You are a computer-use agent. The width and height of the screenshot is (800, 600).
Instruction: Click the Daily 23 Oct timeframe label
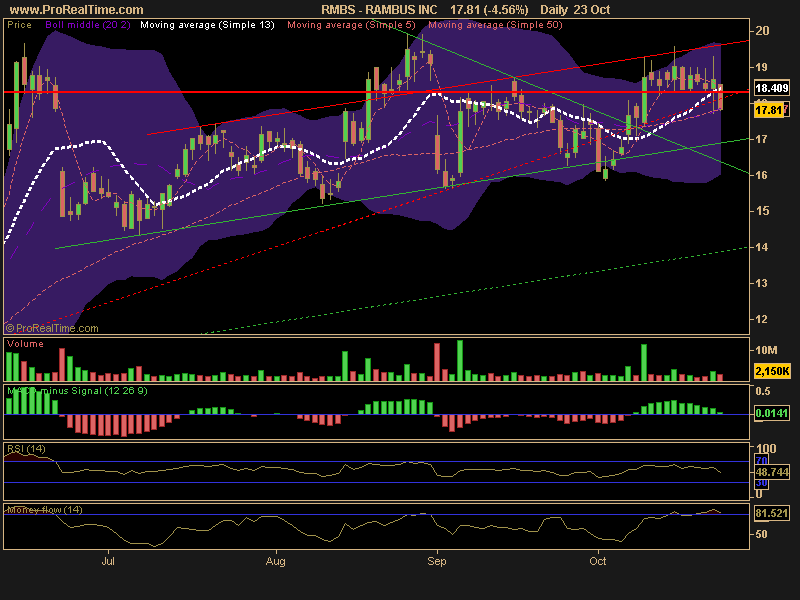[575, 10]
